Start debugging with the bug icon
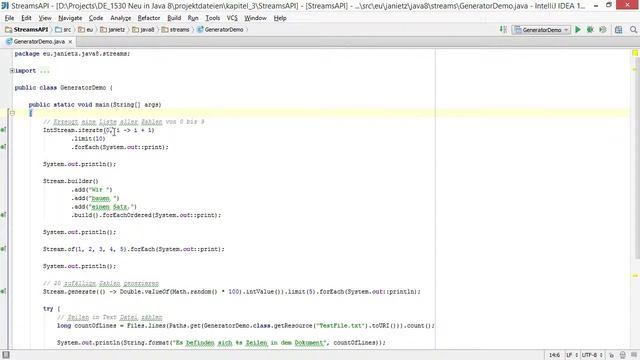 tap(590, 29)
